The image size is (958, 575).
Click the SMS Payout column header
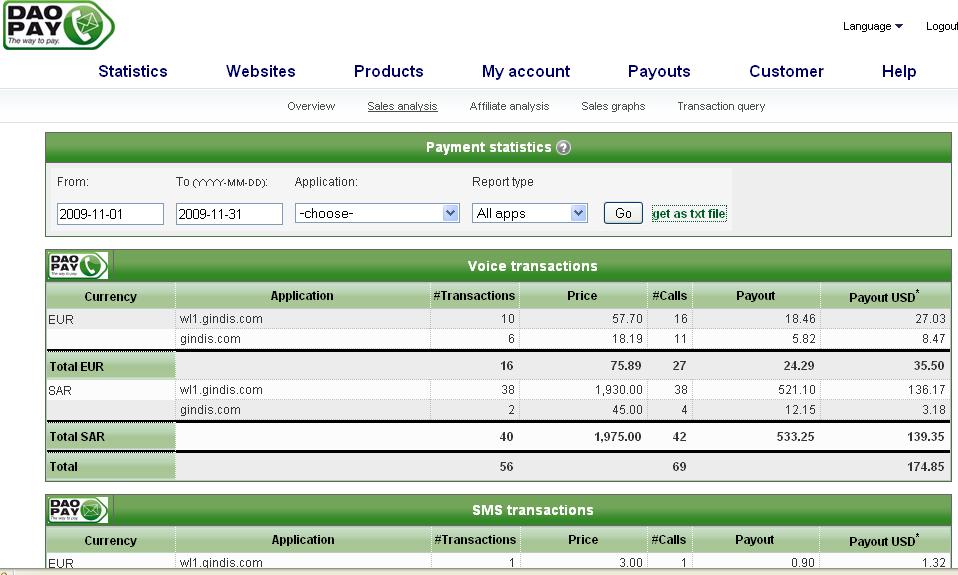click(x=755, y=540)
